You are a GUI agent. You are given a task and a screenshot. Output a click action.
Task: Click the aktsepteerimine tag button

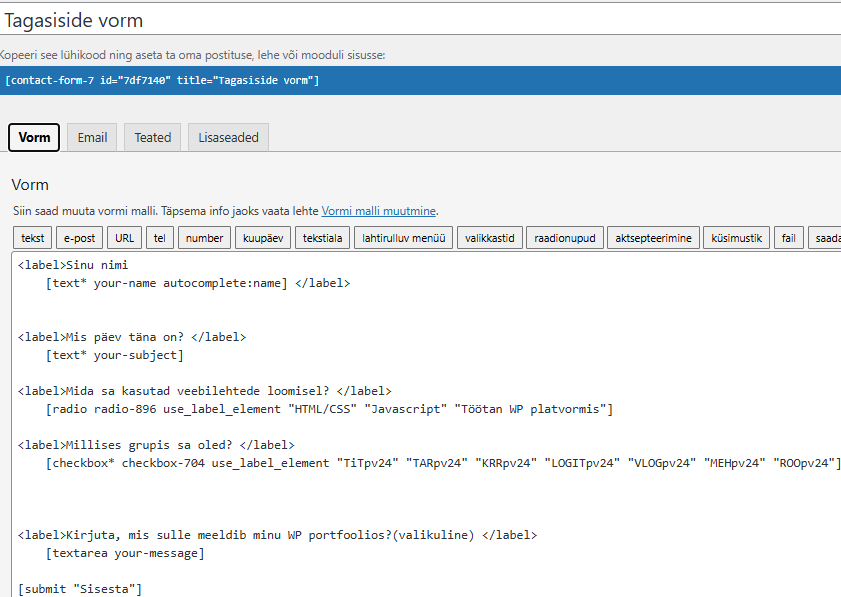tap(653, 238)
